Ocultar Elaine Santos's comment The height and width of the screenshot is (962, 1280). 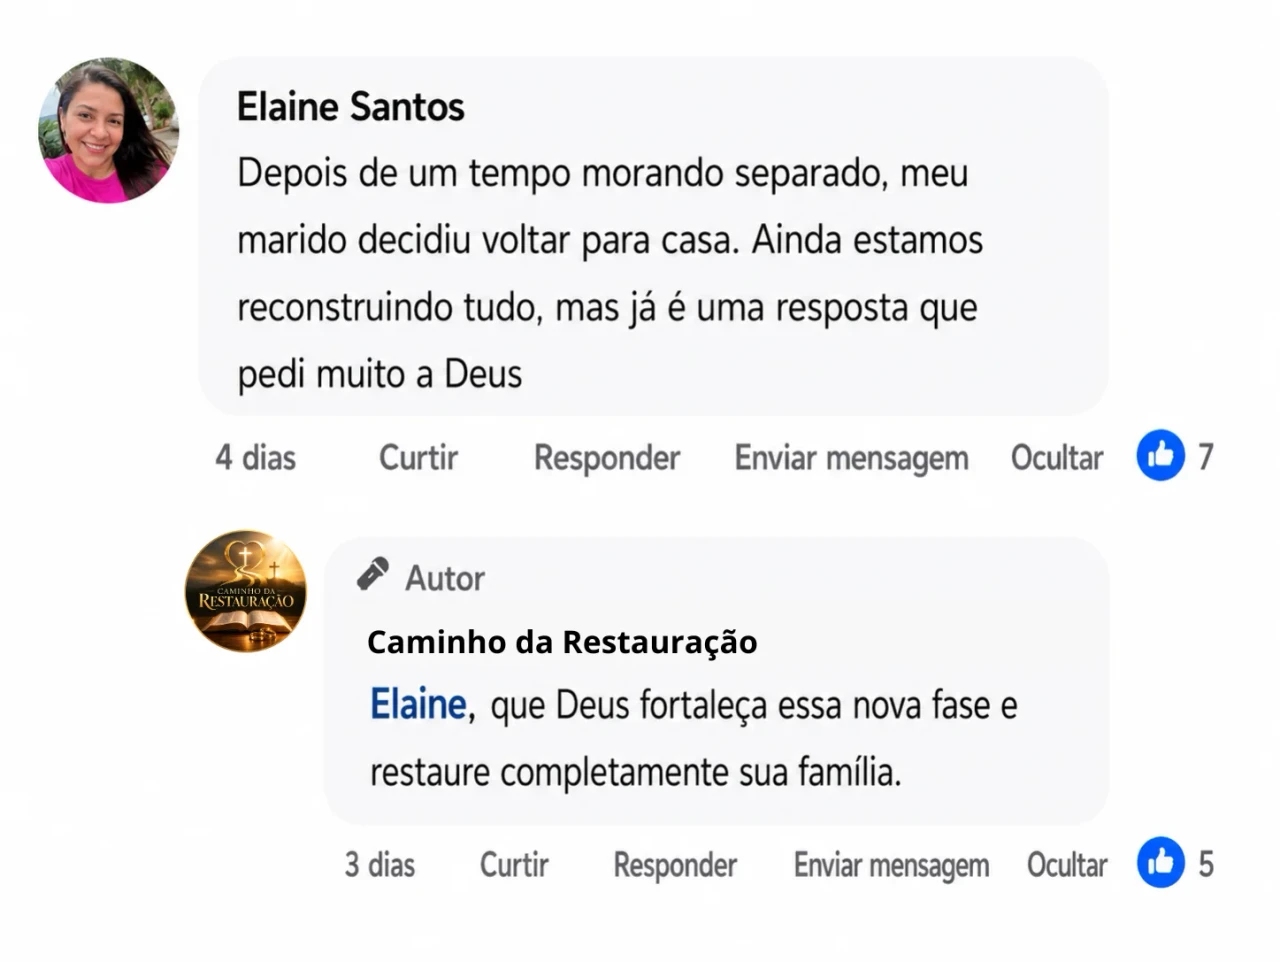pos(1057,458)
